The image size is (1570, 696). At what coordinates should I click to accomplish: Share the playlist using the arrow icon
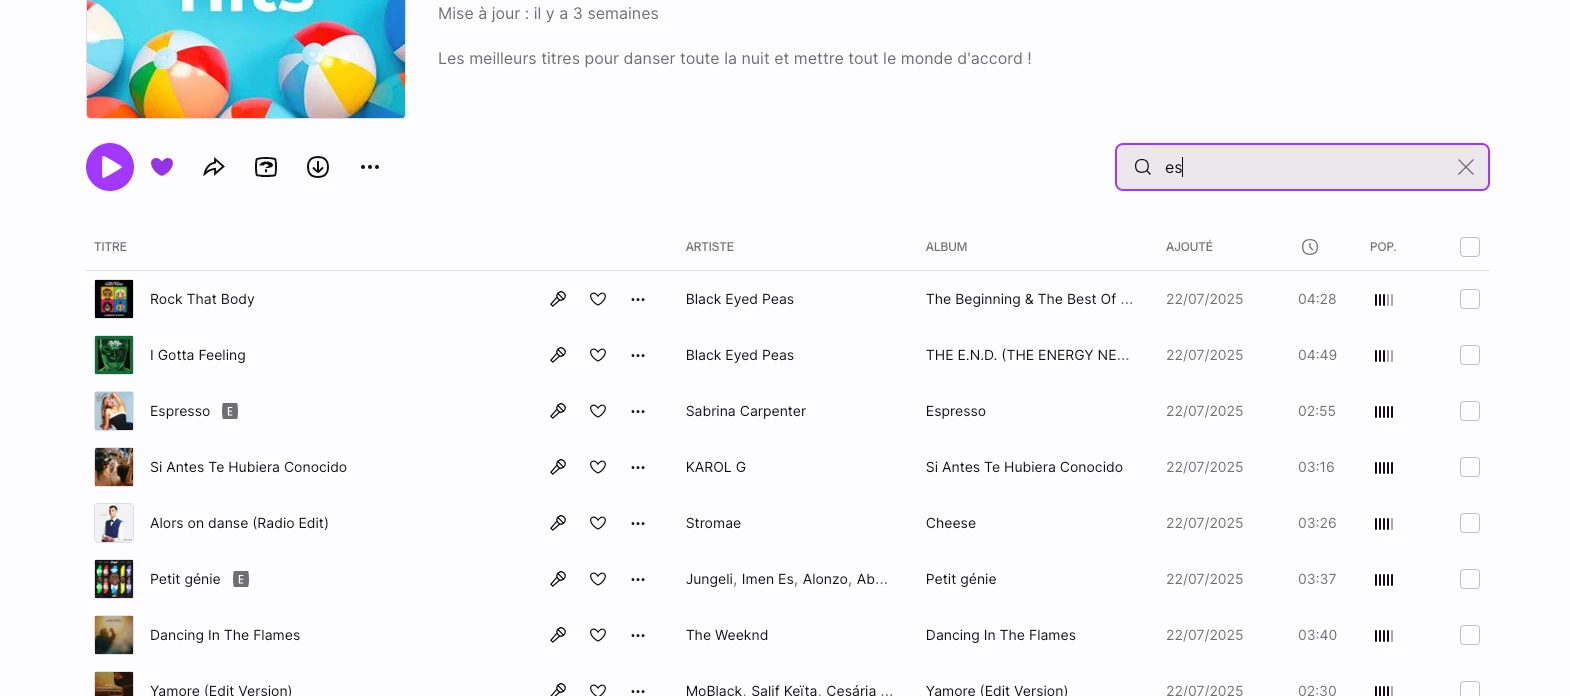(214, 167)
